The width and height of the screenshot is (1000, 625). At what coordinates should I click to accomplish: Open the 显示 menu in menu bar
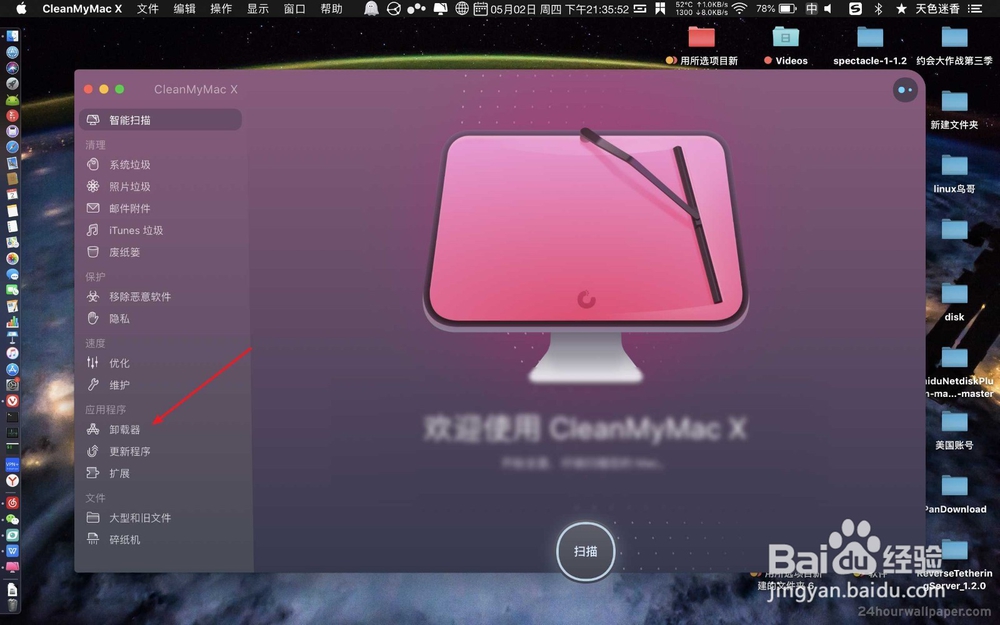(x=258, y=9)
